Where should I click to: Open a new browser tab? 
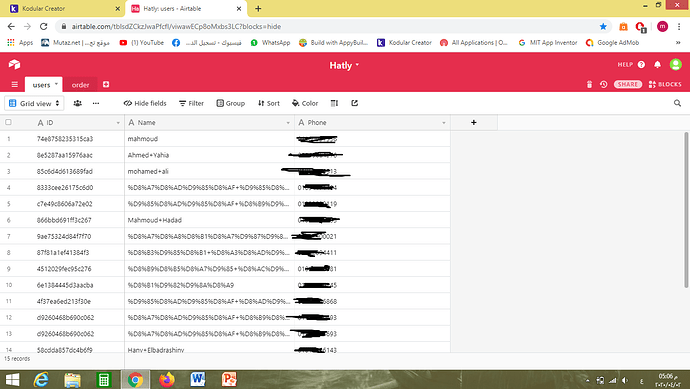[x=258, y=8]
